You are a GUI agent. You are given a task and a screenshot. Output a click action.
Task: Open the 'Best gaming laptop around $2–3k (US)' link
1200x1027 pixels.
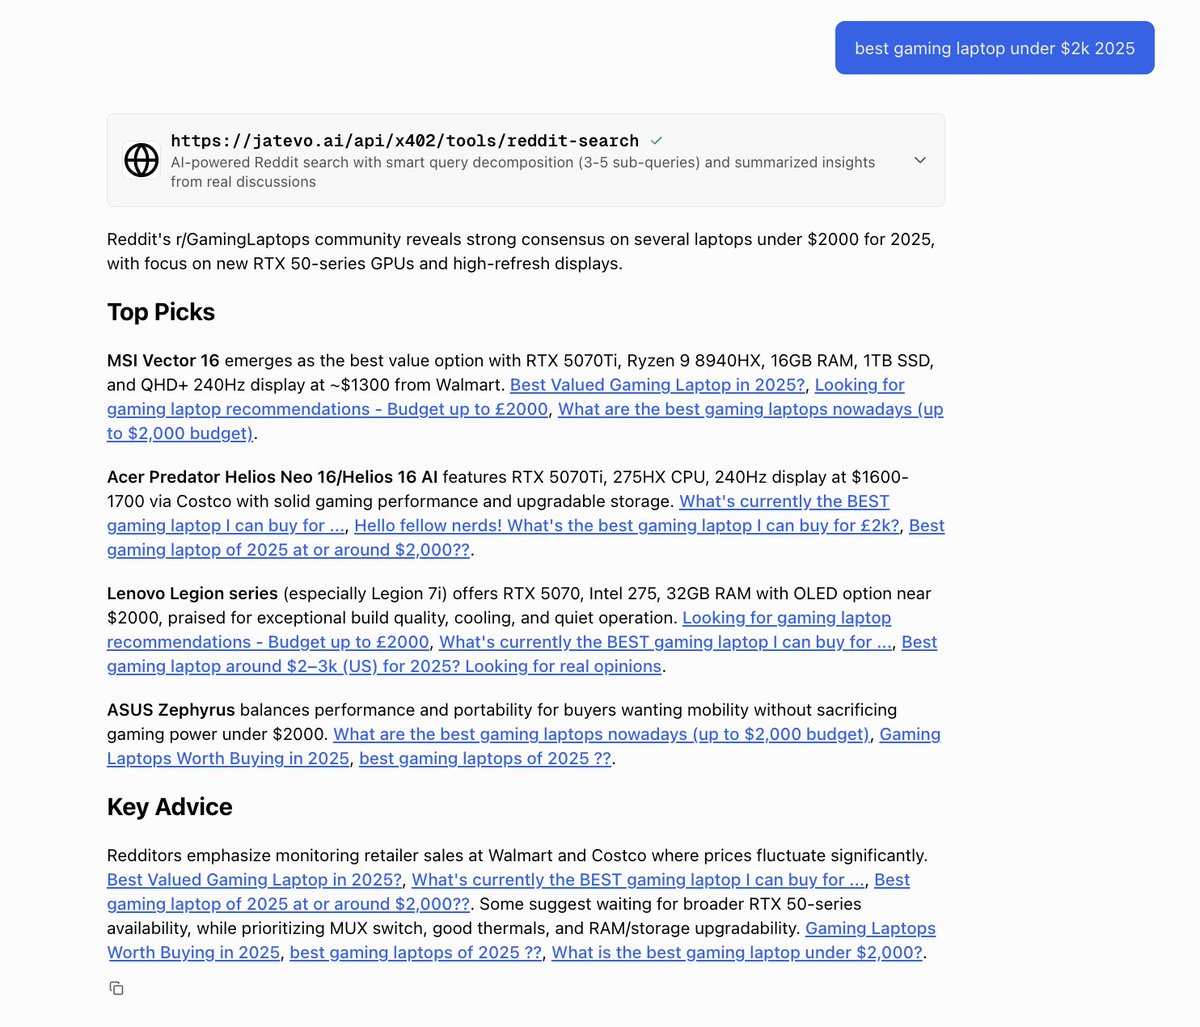click(x=384, y=666)
